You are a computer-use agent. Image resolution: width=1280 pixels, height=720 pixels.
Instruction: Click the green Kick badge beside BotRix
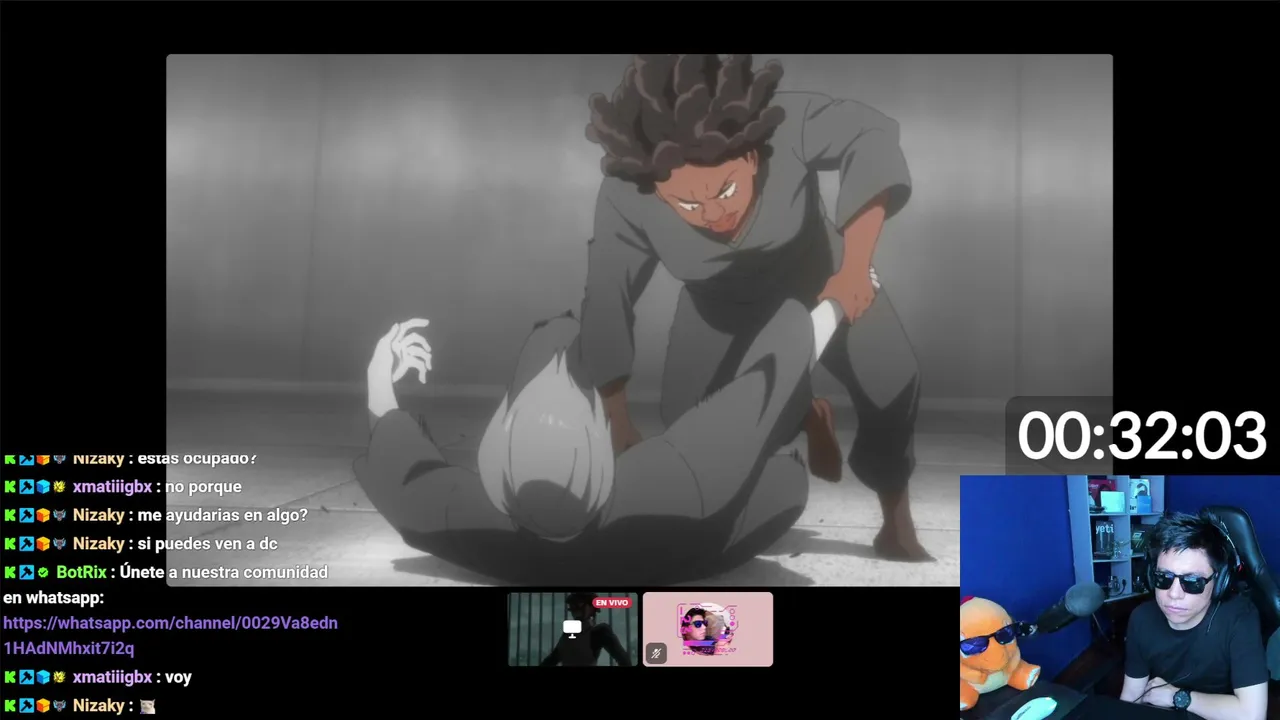10,572
